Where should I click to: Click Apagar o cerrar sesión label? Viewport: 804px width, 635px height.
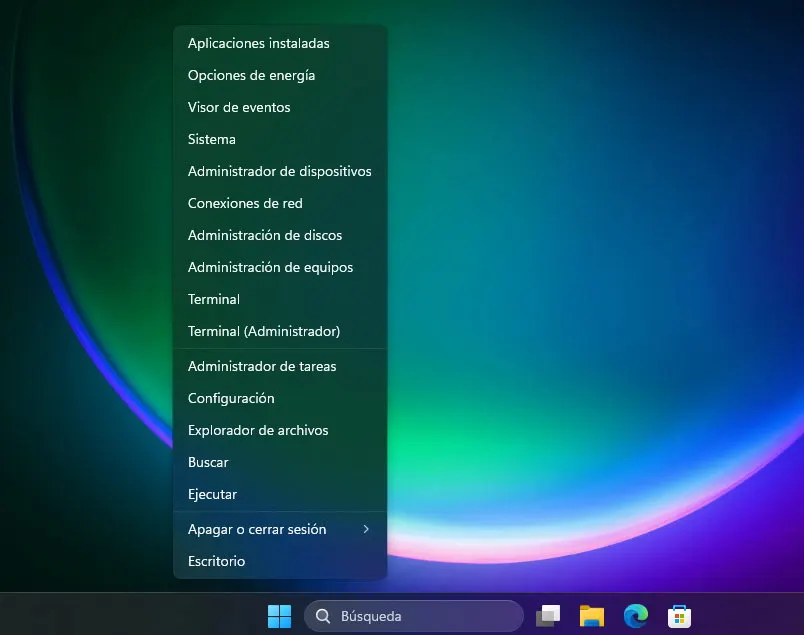click(257, 529)
